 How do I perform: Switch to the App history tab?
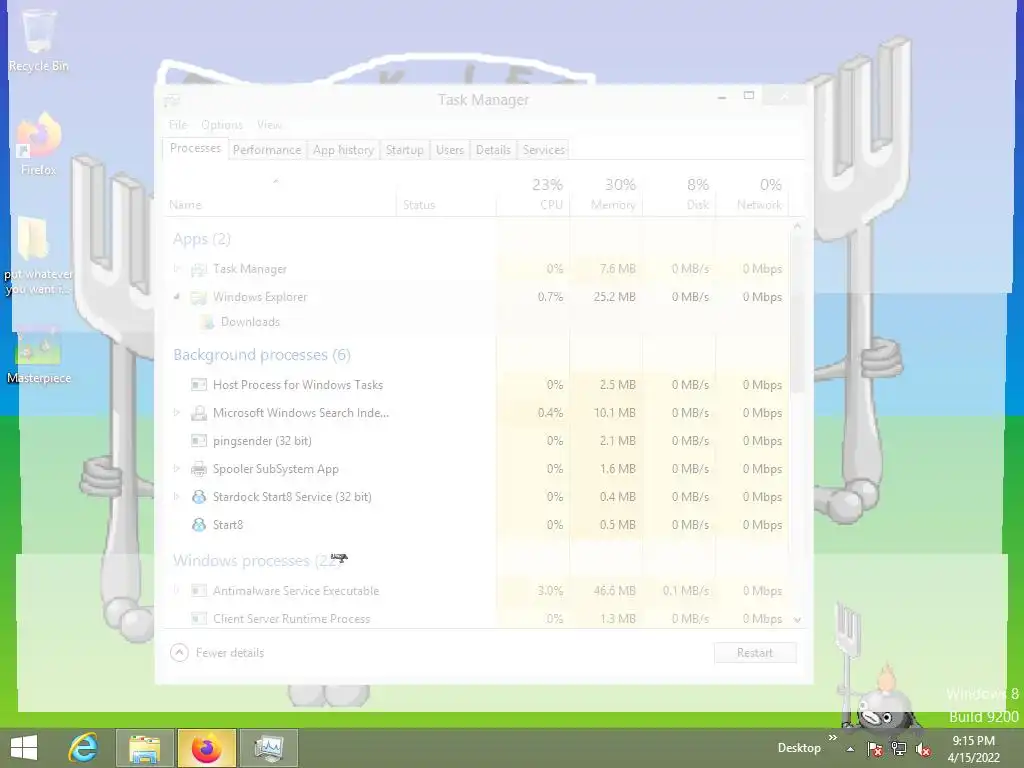[x=344, y=150]
